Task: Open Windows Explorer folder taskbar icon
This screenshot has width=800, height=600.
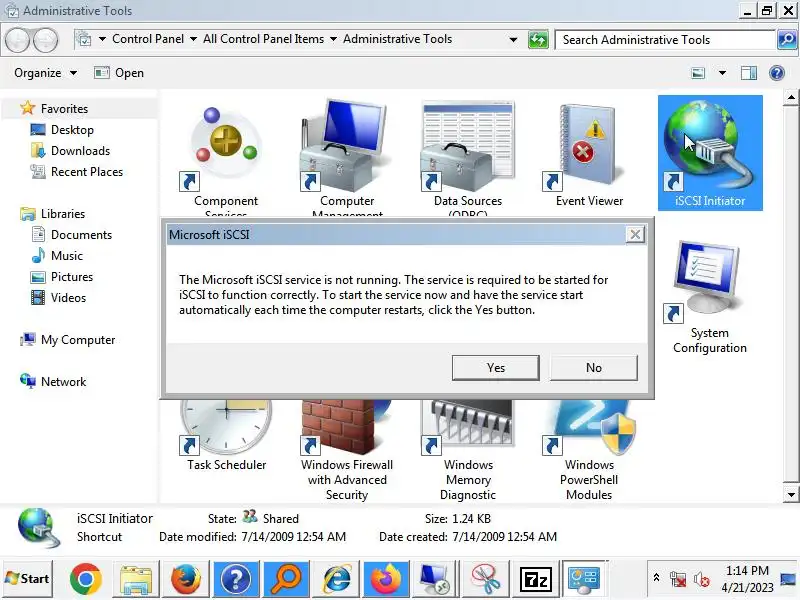Action: click(x=135, y=579)
